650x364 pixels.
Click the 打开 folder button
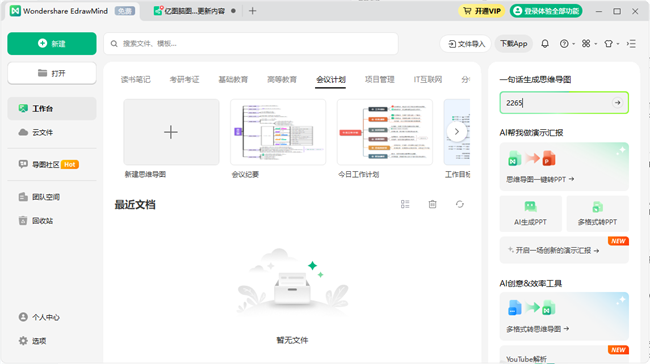[x=52, y=73]
